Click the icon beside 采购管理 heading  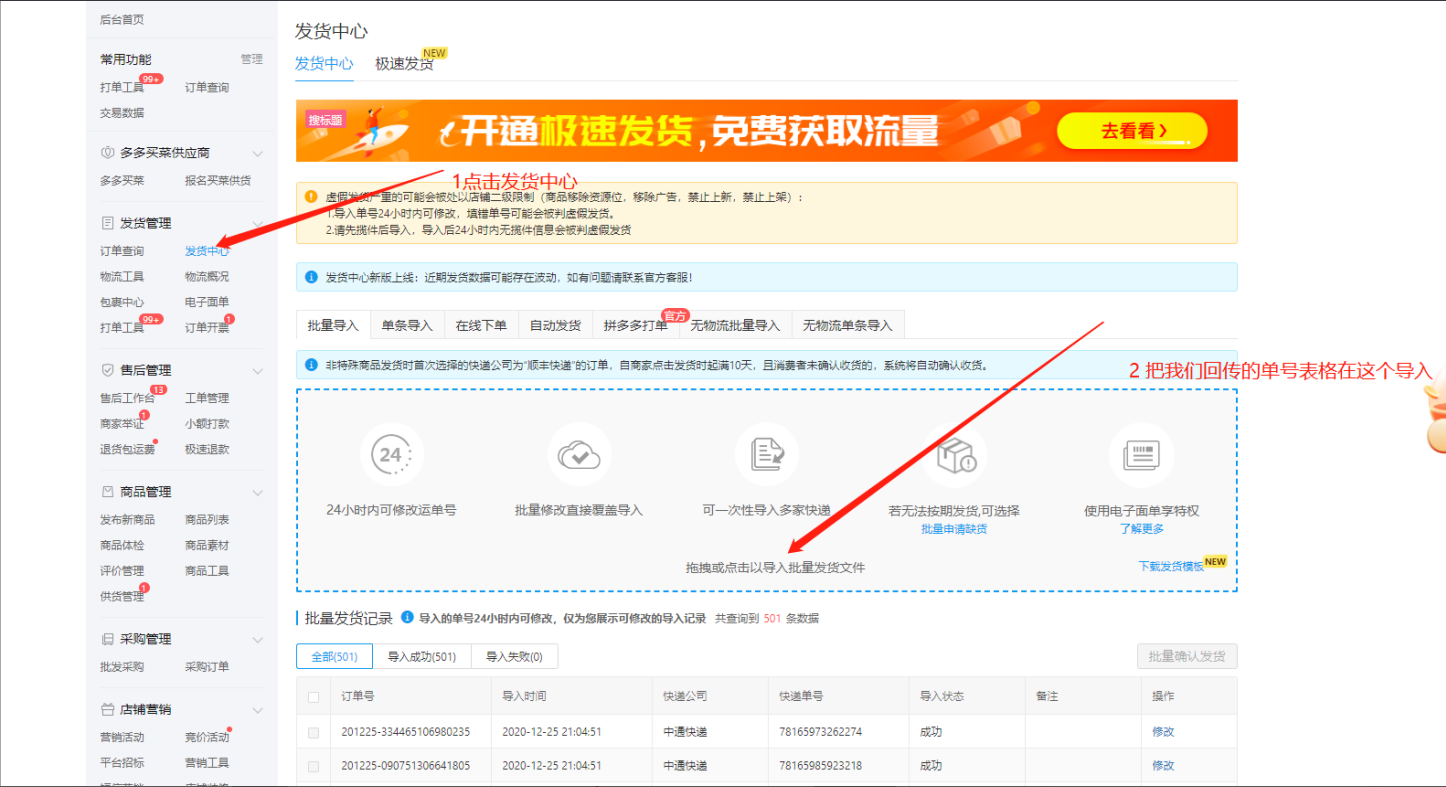click(x=108, y=639)
